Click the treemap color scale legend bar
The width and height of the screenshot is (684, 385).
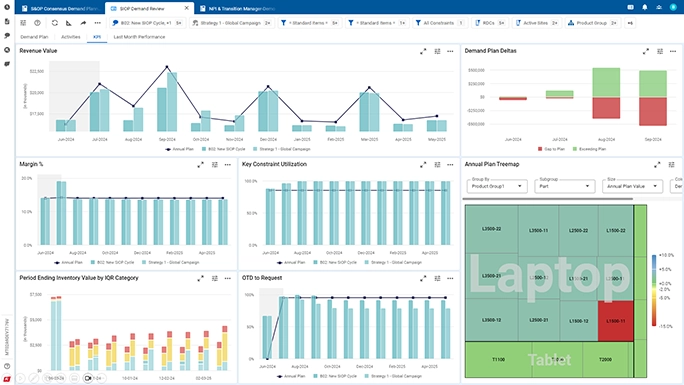click(654, 290)
